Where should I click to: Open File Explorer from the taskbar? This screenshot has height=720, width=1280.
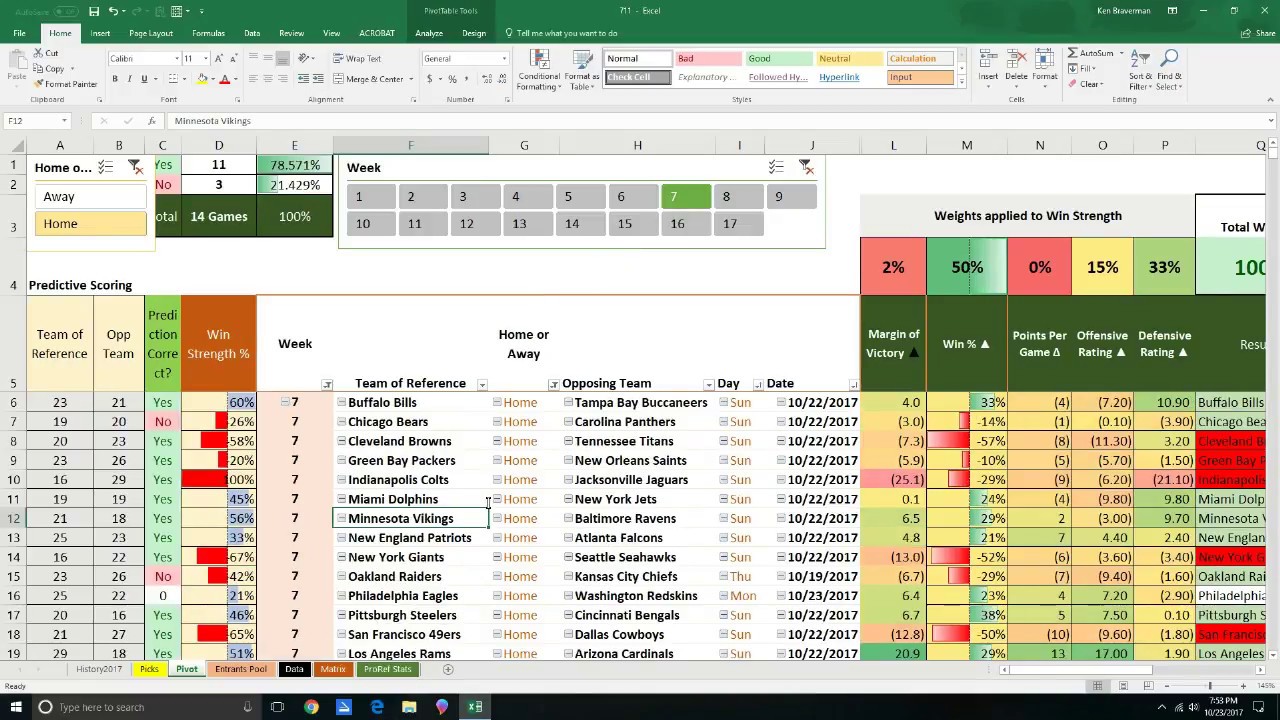point(409,707)
